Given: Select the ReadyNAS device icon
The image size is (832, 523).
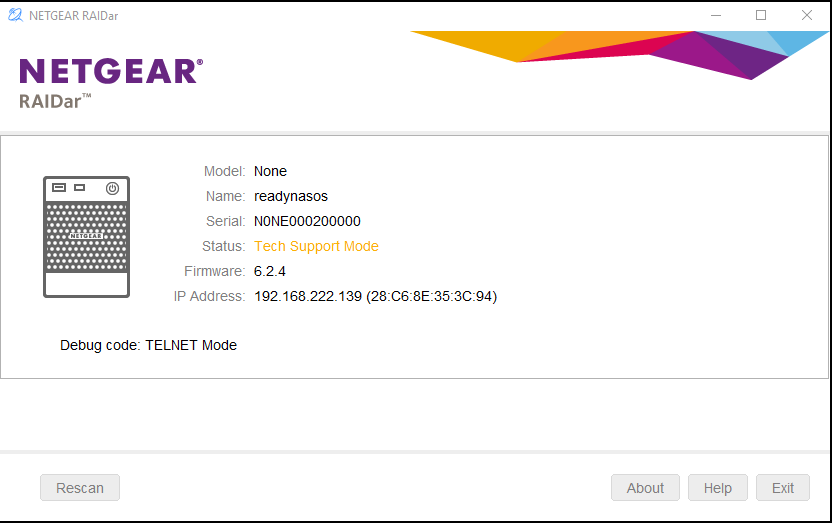Looking at the screenshot, I should 86,237.
